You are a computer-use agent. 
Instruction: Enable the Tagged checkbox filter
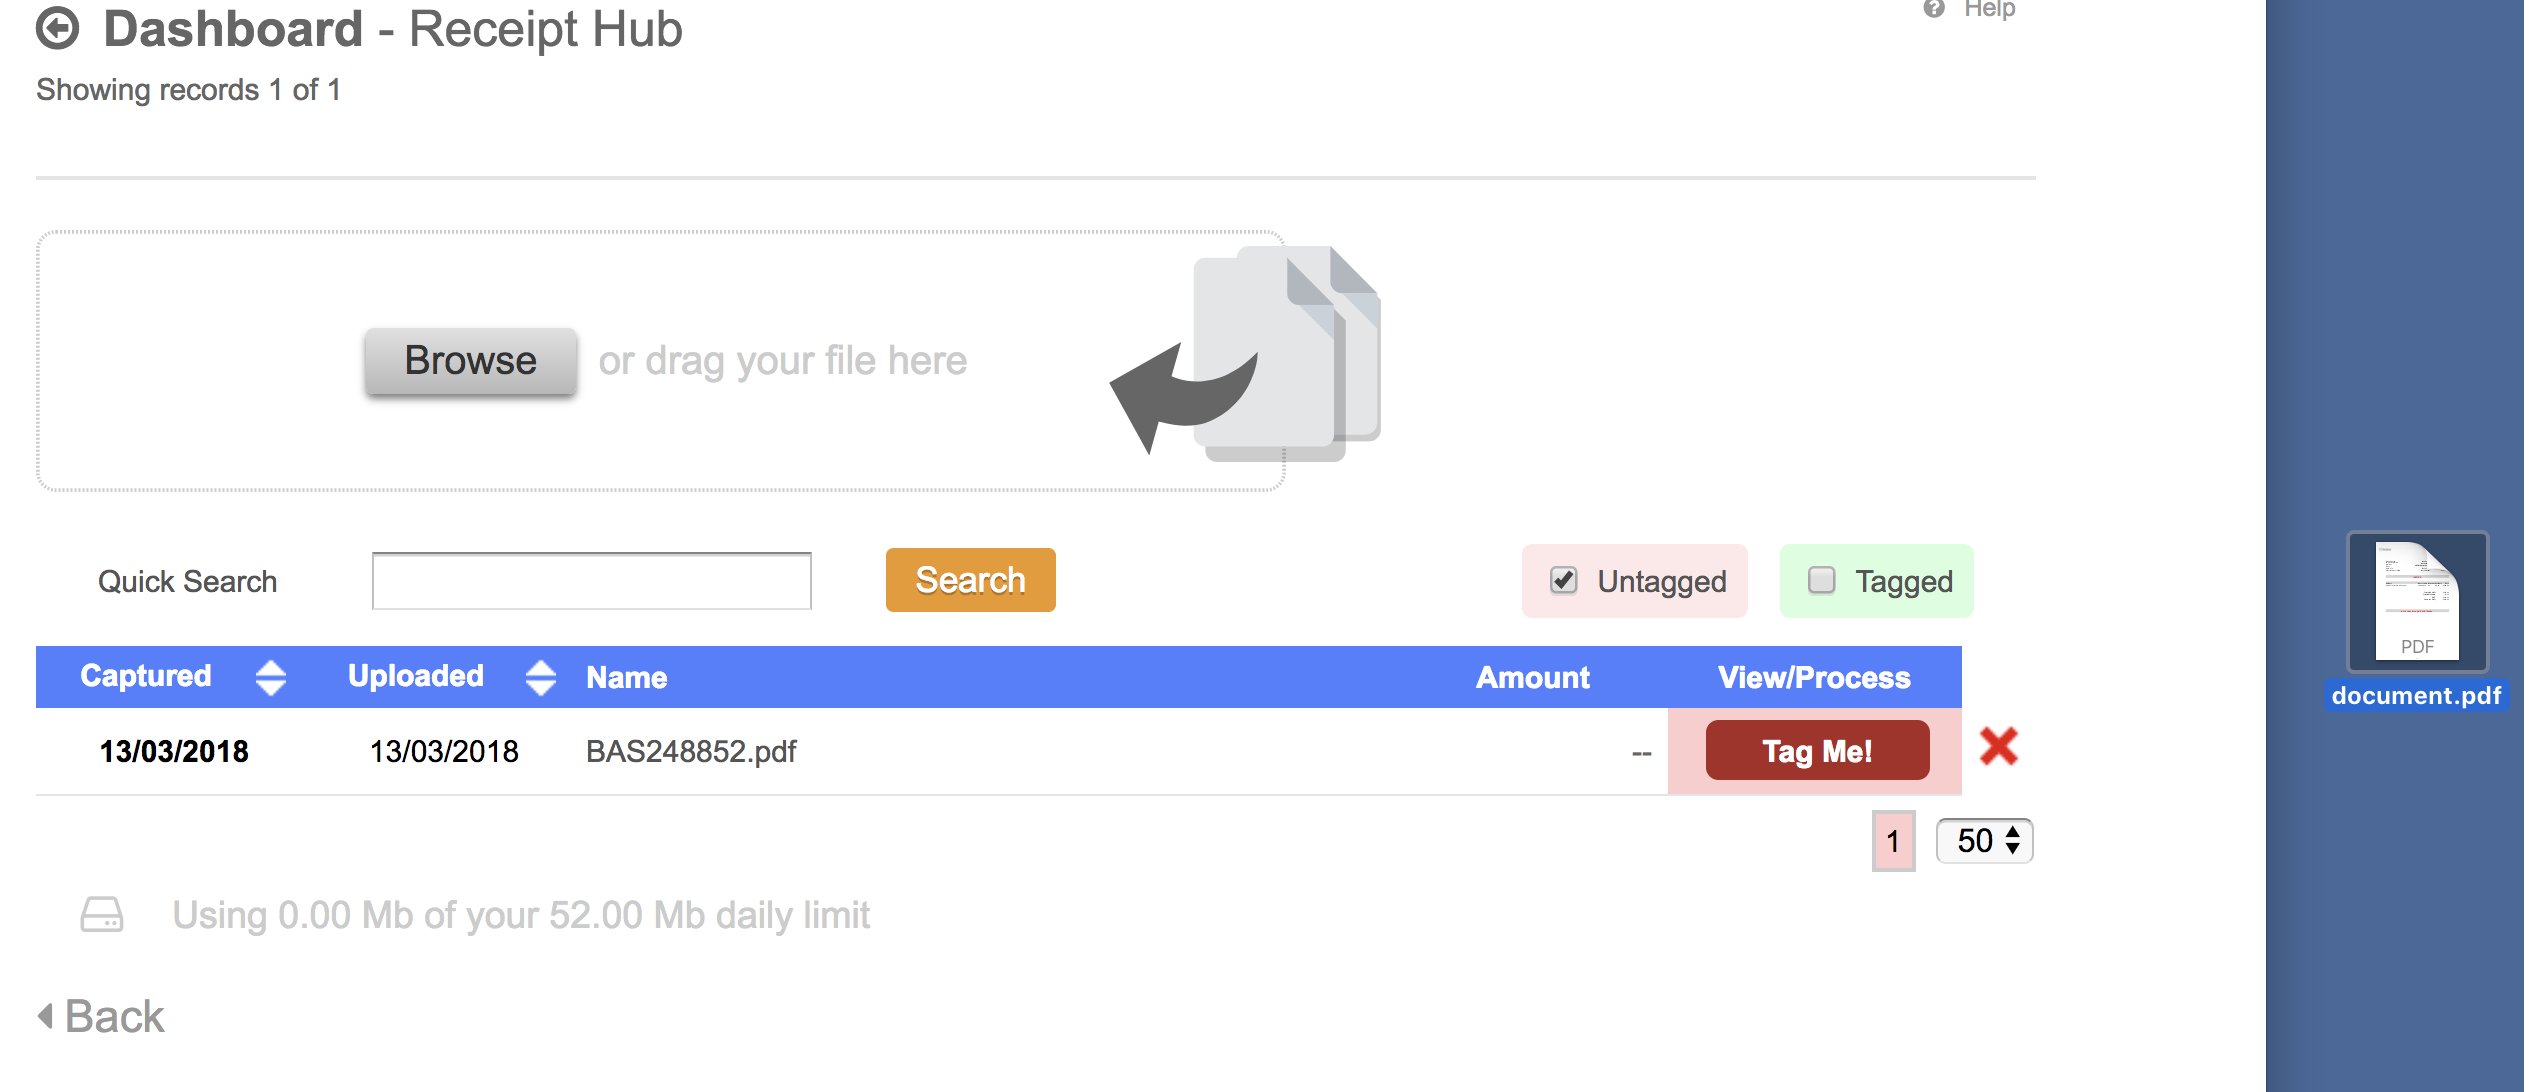tap(1822, 581)
